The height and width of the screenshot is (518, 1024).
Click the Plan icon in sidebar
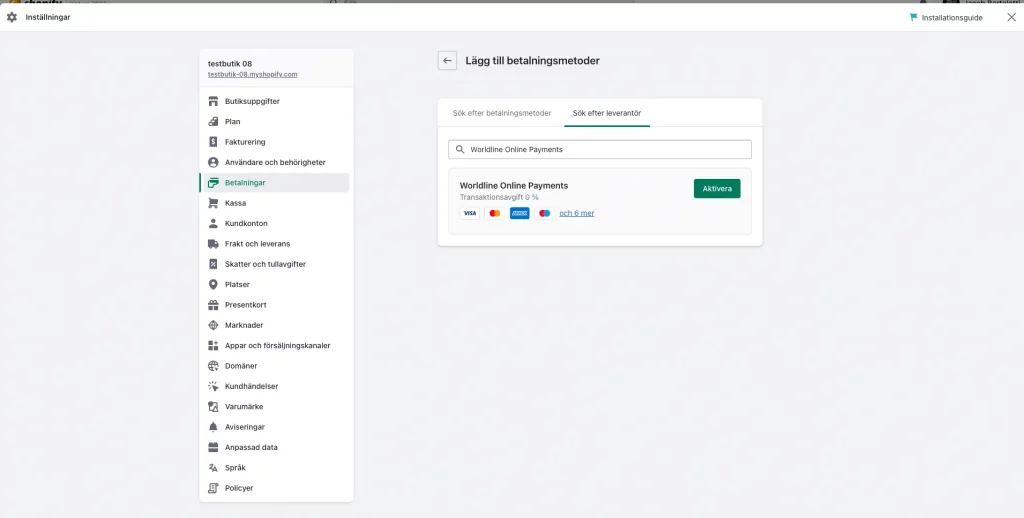[213, 121]
